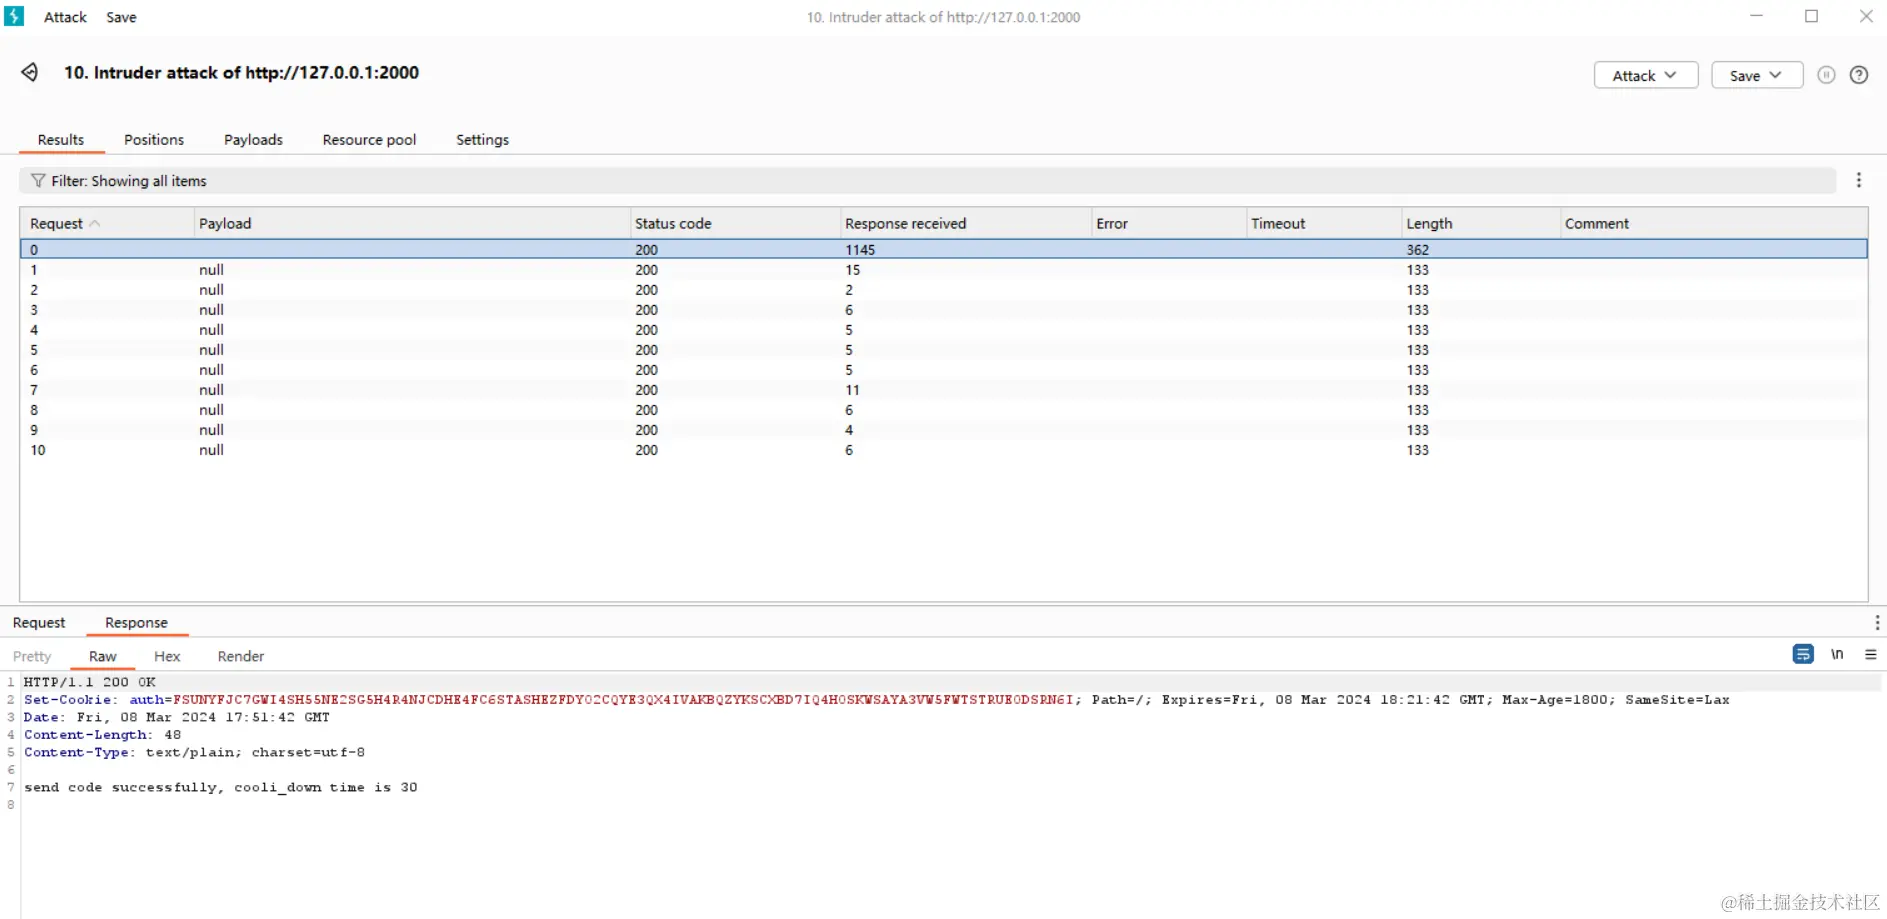
Task: Click the Content-Type header line
Action: [194, 752]
